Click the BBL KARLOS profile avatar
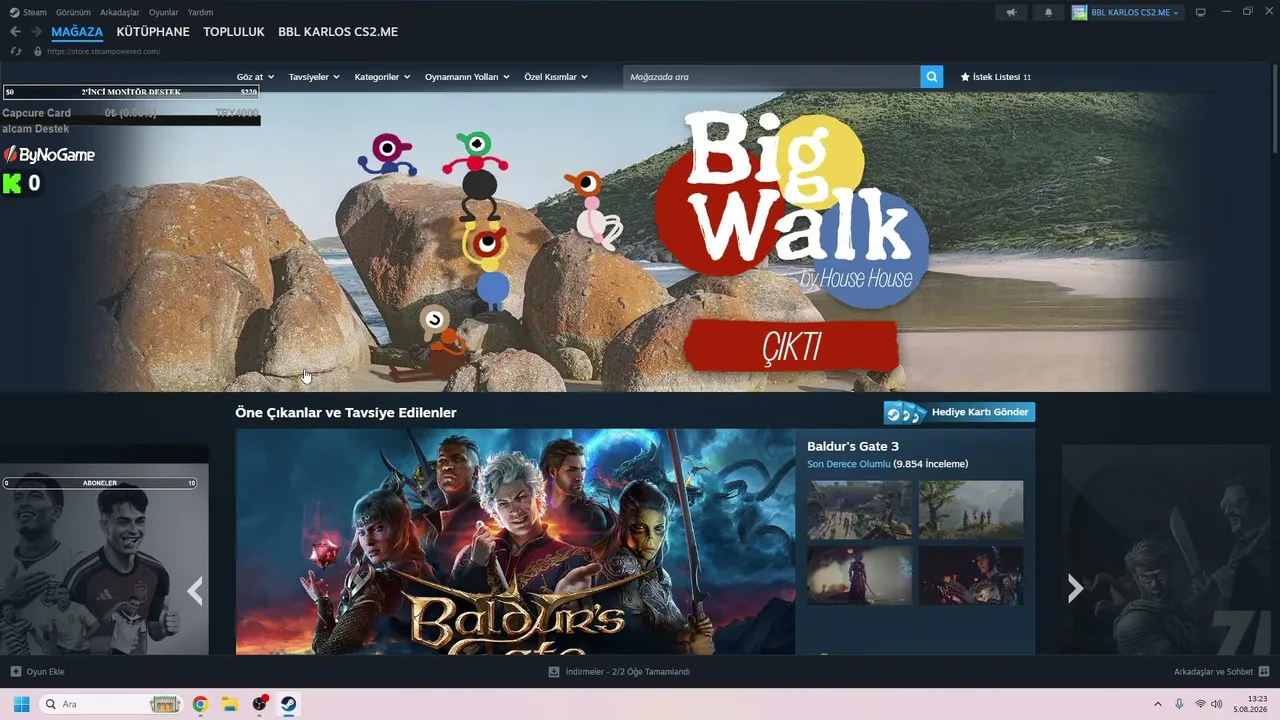This screenshot has width=1280, height=720. pos(1079,12)
